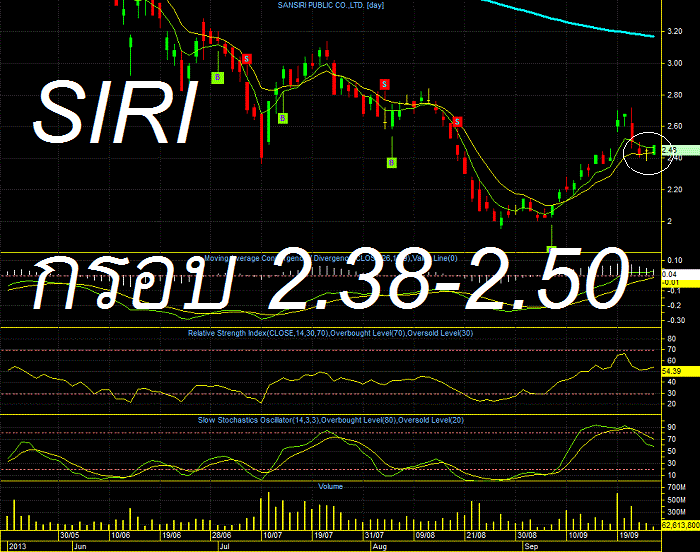Click the RSI current value 54.39
Image resolution: width=700 pixels, height=552 pixels.
pyautogui.click(x=680, y=371)
